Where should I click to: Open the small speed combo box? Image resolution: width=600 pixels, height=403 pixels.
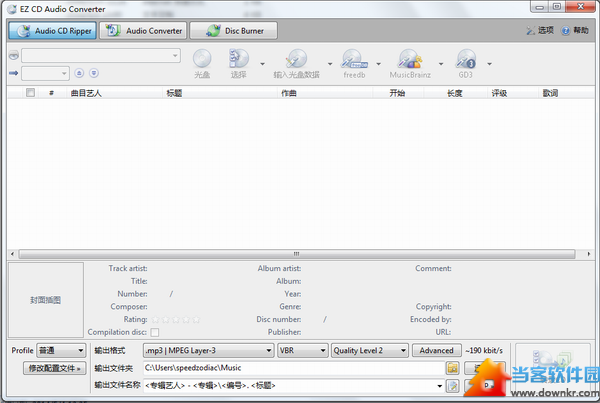tap(45, 73)
